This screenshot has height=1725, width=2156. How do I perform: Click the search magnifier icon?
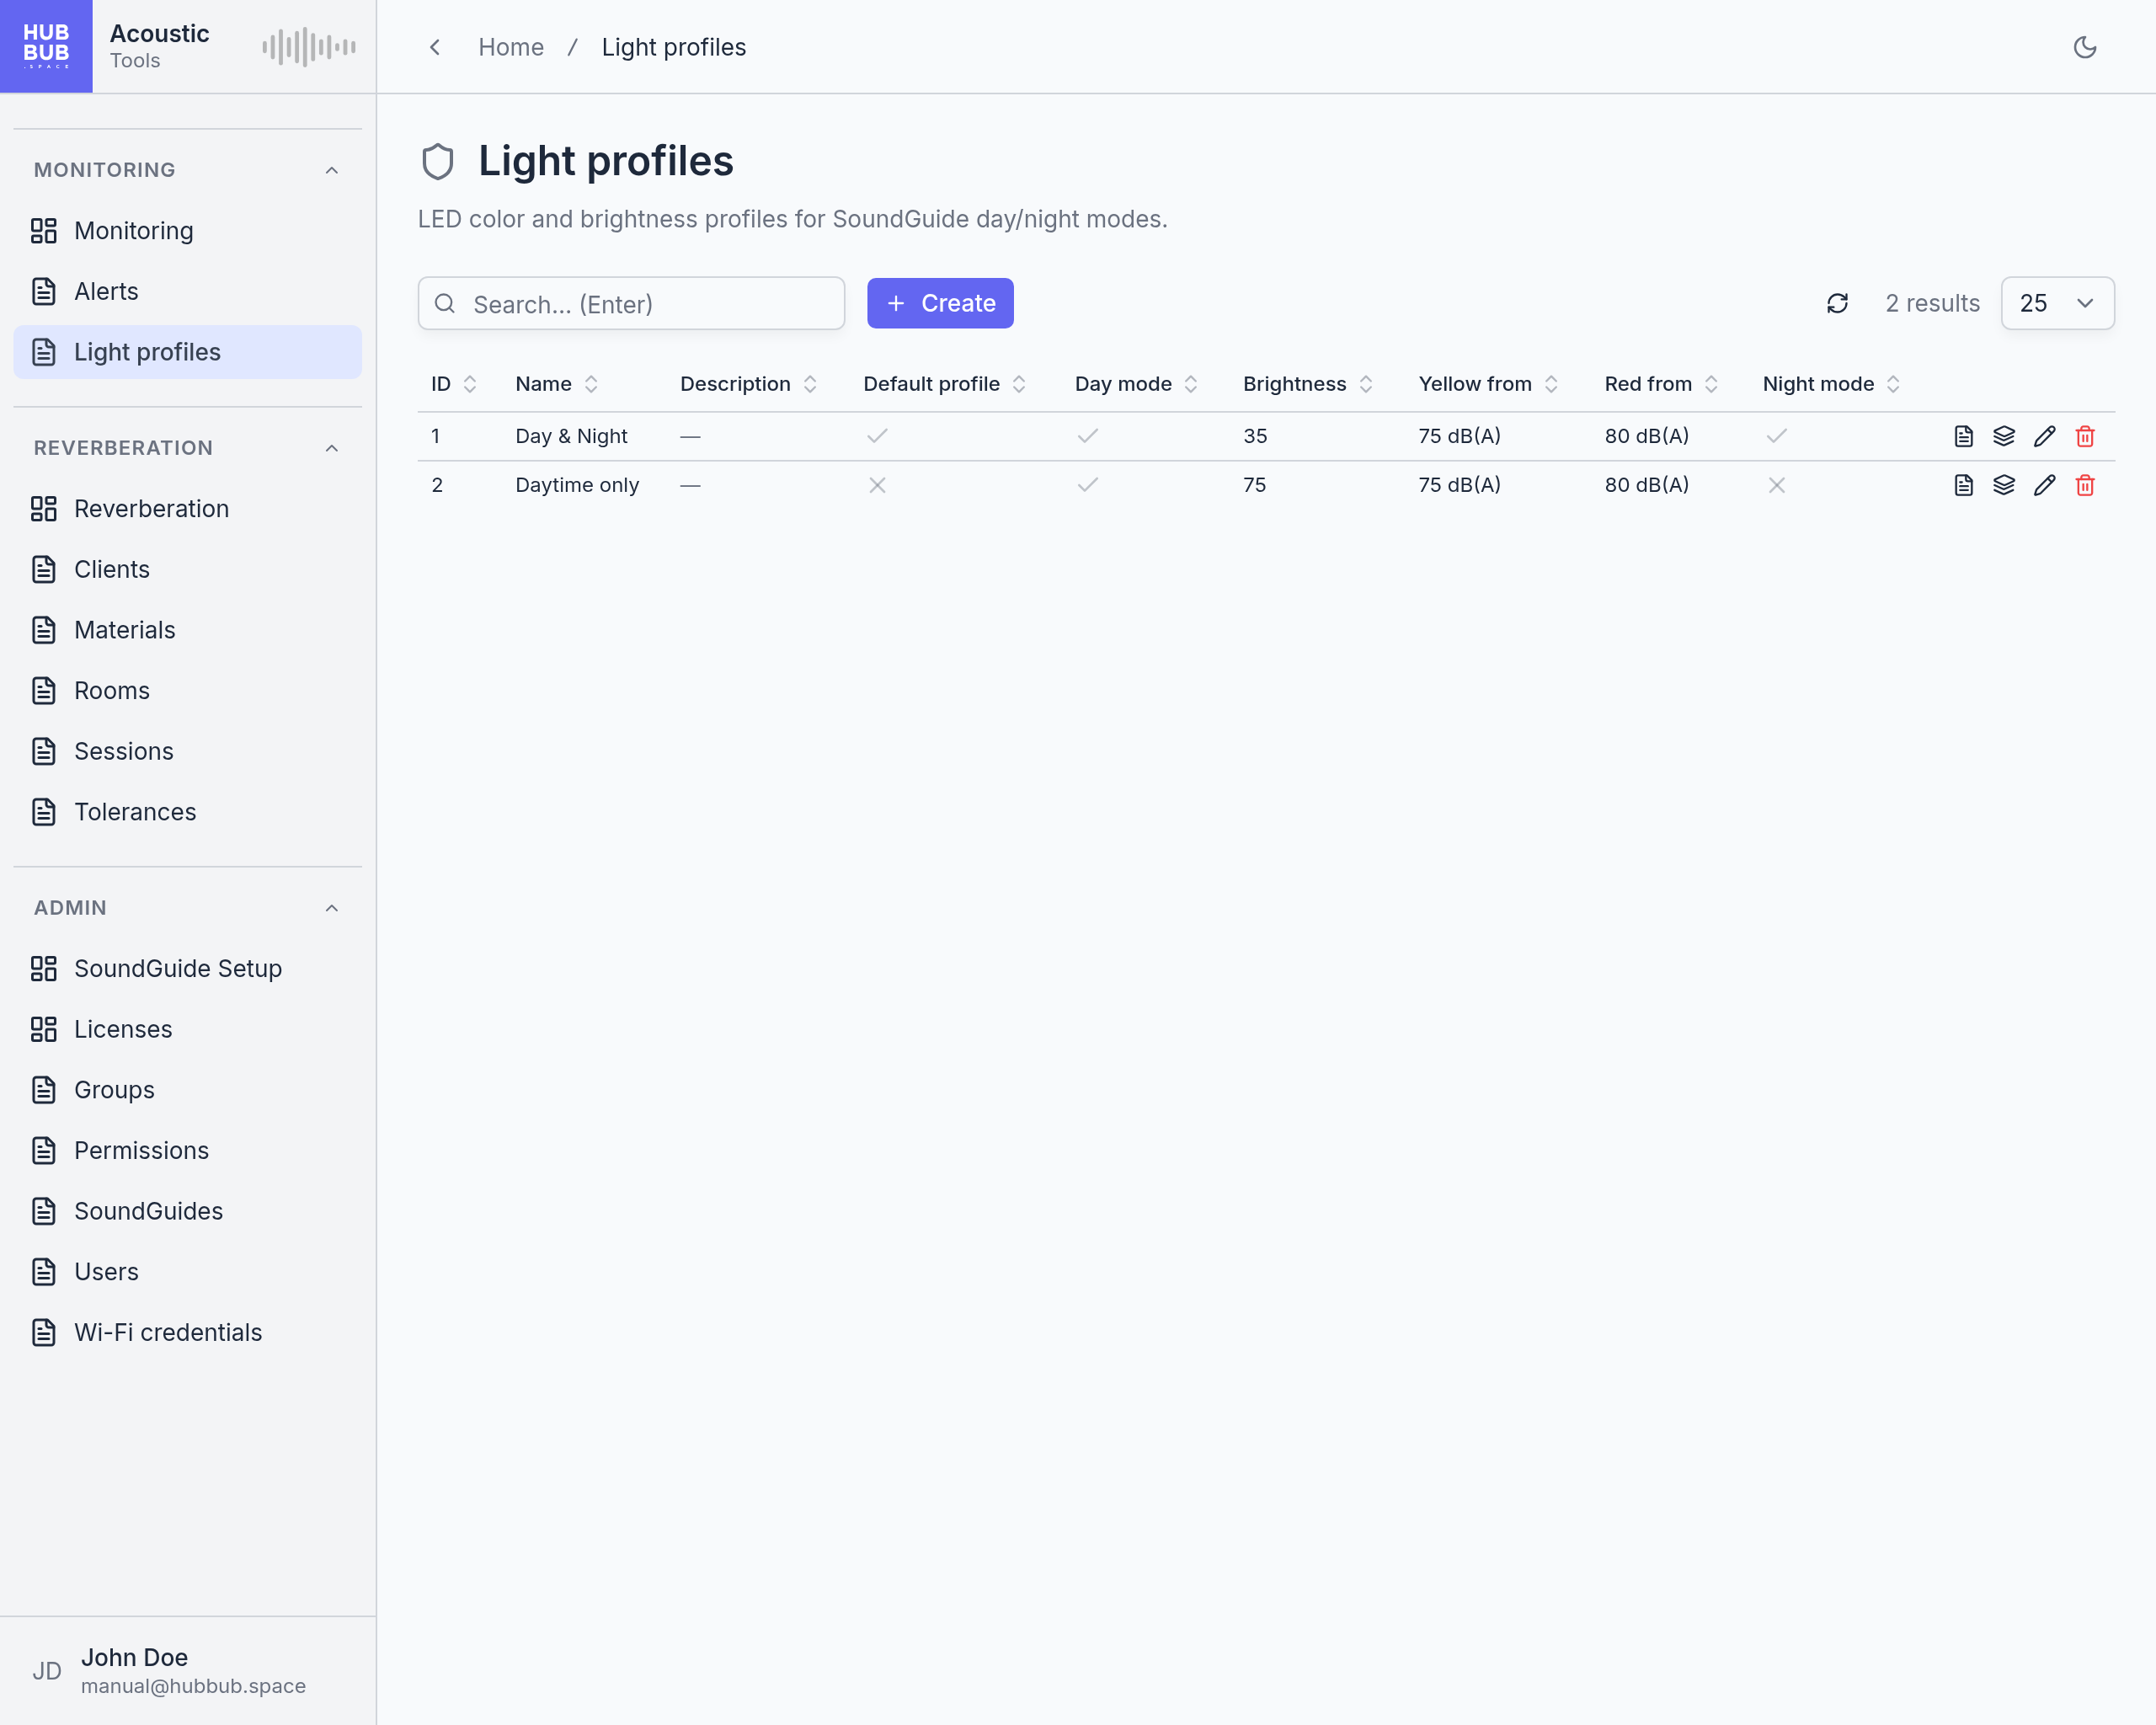click(x=445, y=303)
